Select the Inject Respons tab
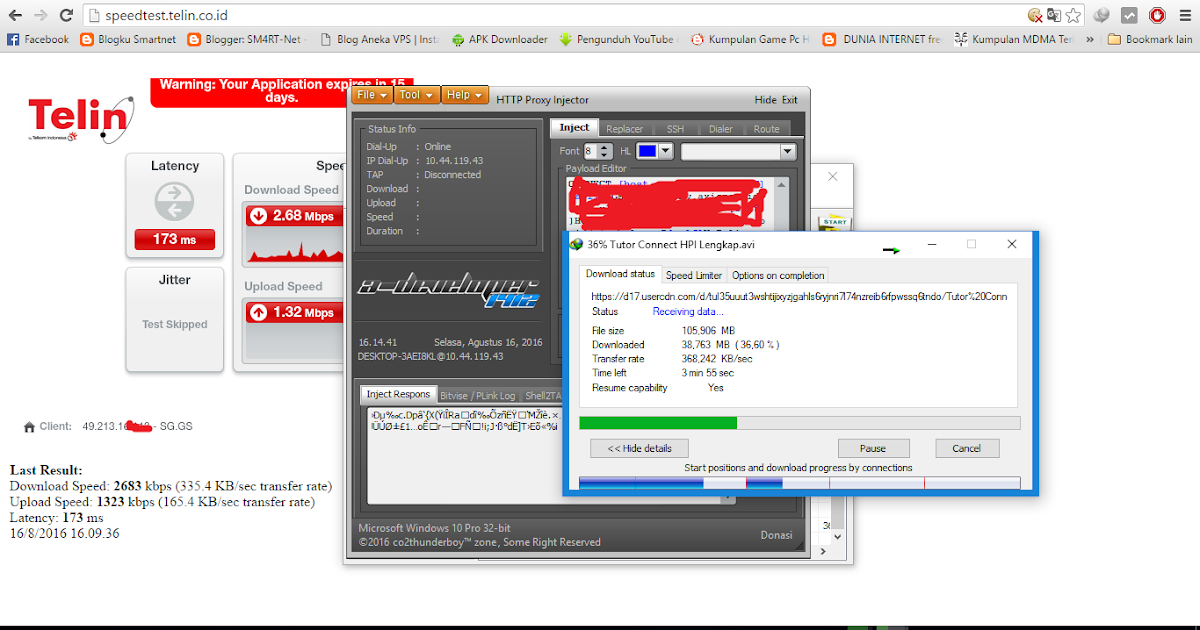 (398, 394)
